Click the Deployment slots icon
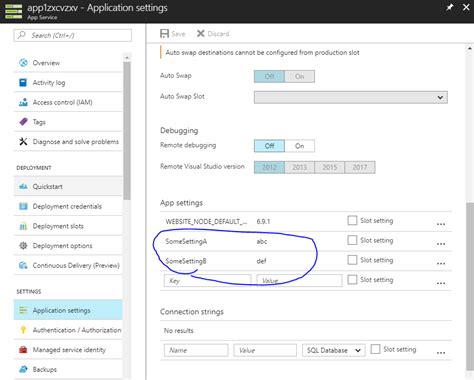Screen dimensions: 474x380 pos(23,226)
